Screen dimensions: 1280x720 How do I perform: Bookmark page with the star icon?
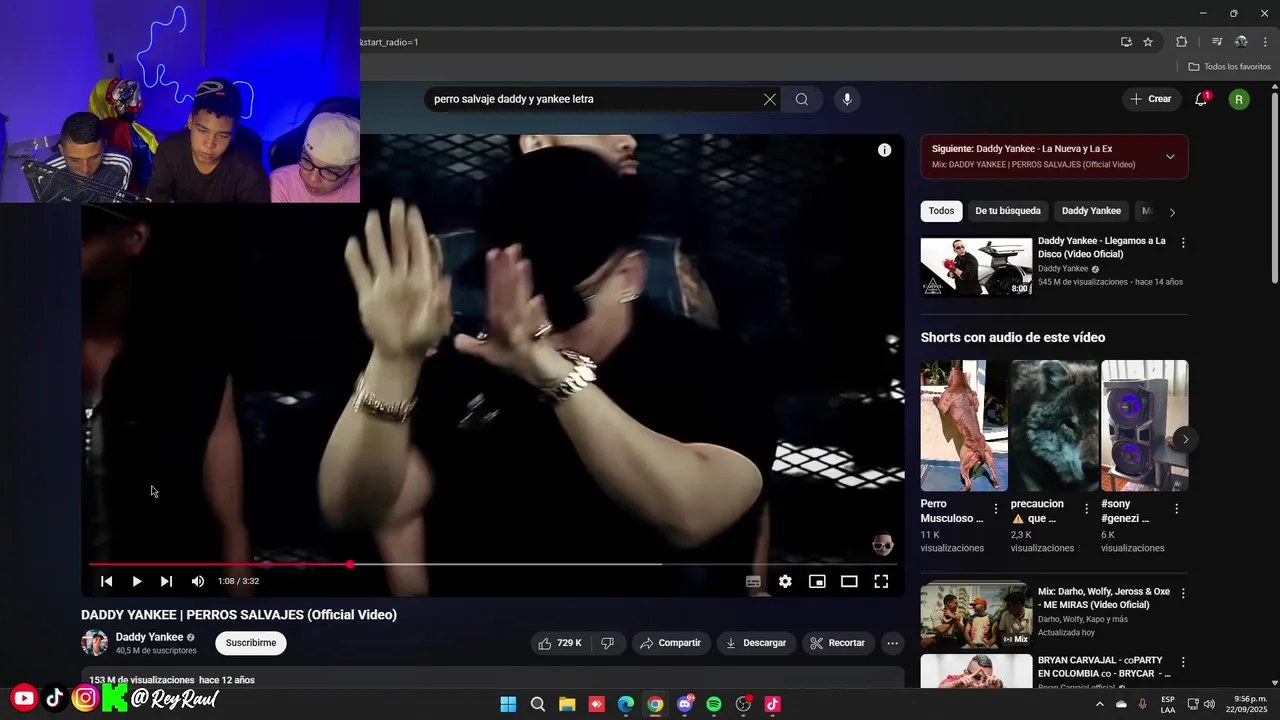tap(1148, 42)
